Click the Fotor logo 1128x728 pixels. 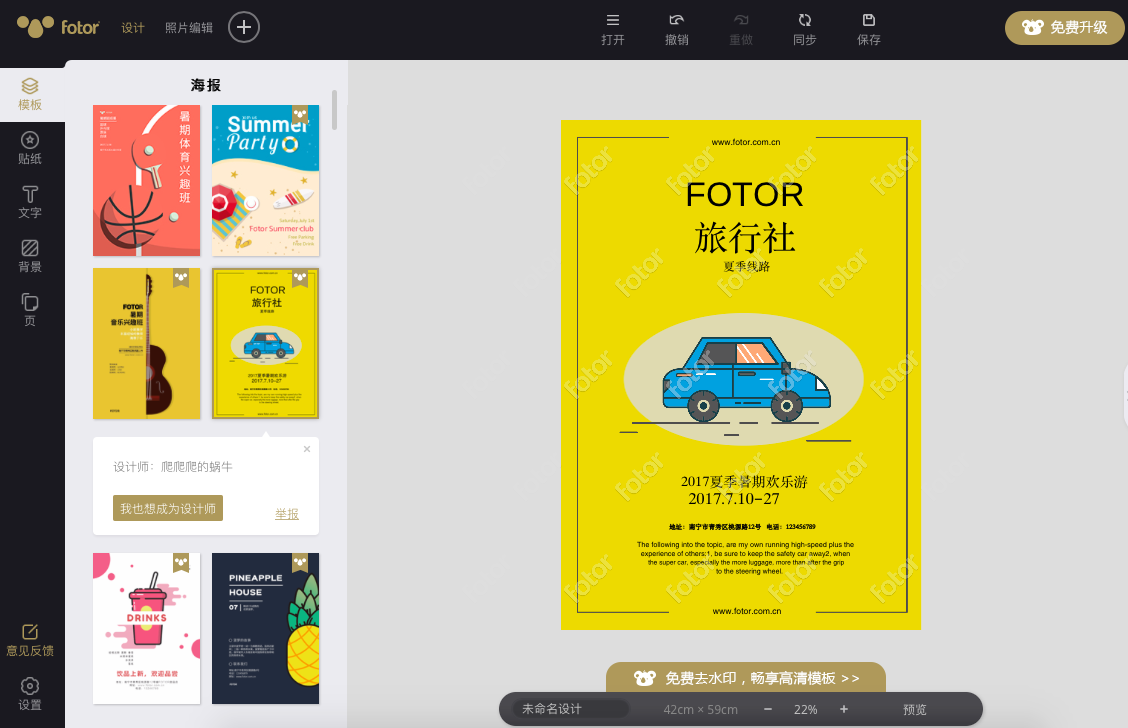point(58,27)
